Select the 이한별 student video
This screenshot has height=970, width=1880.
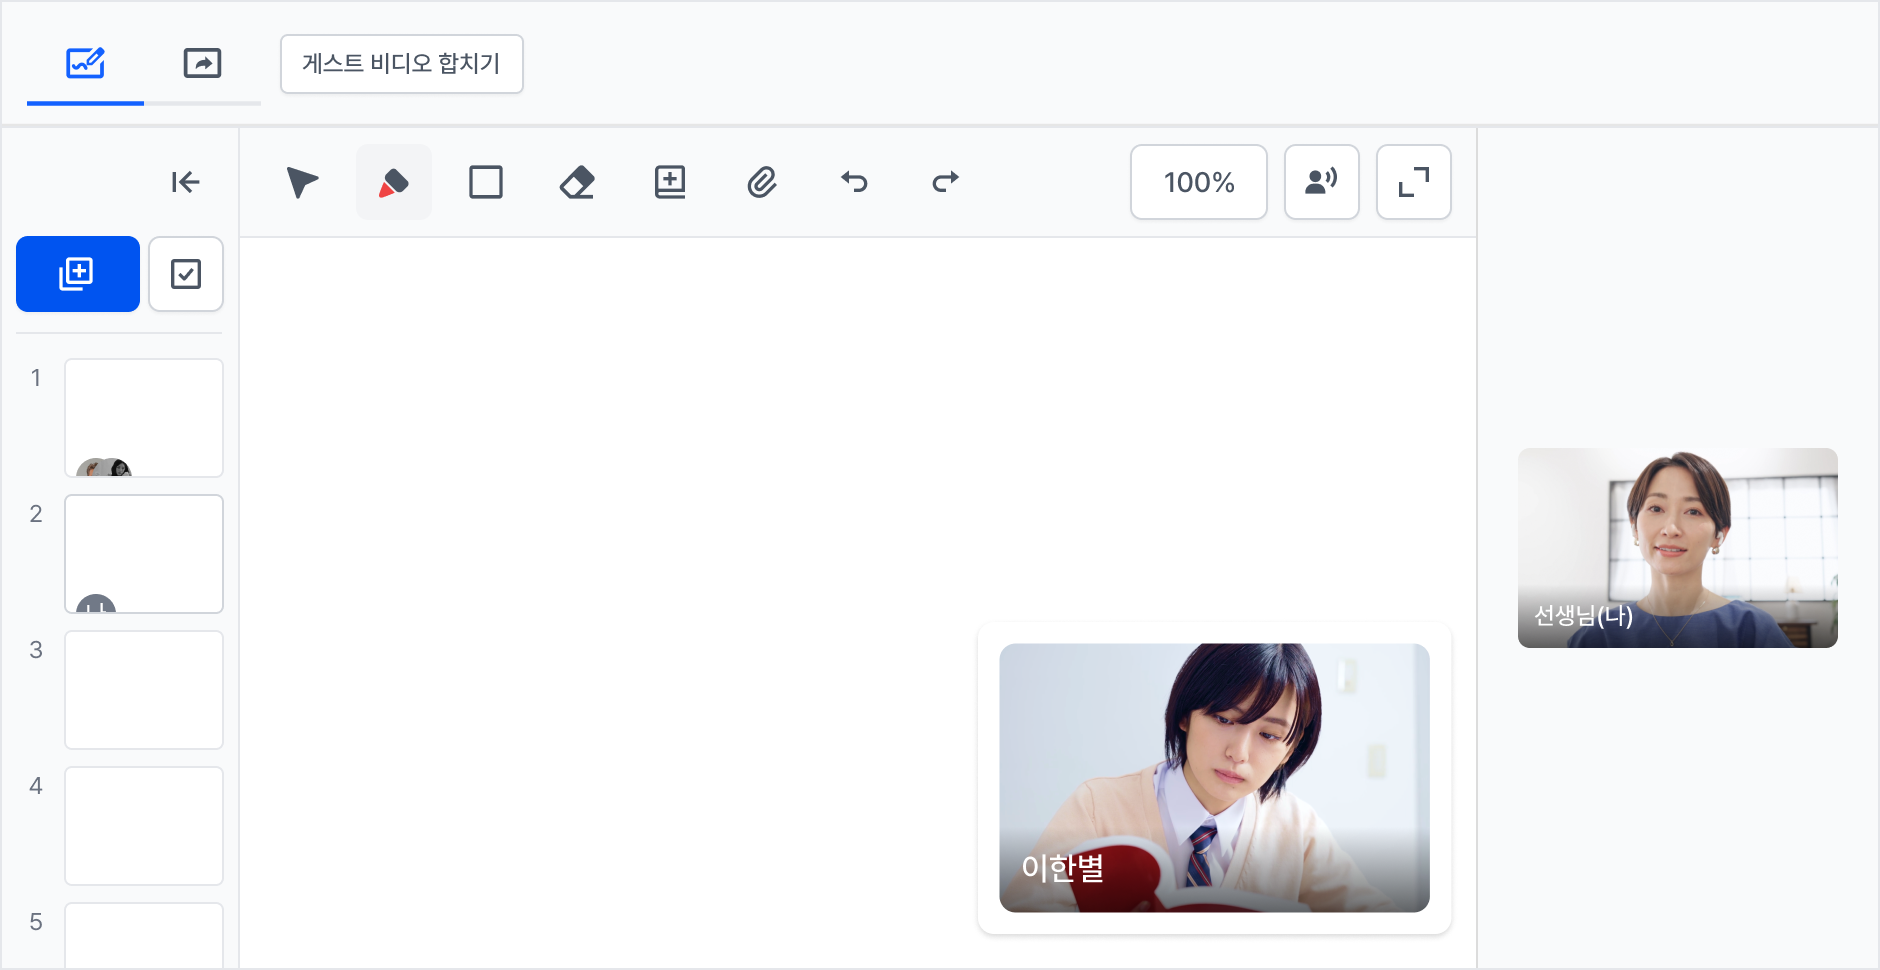coord(1214,778)
